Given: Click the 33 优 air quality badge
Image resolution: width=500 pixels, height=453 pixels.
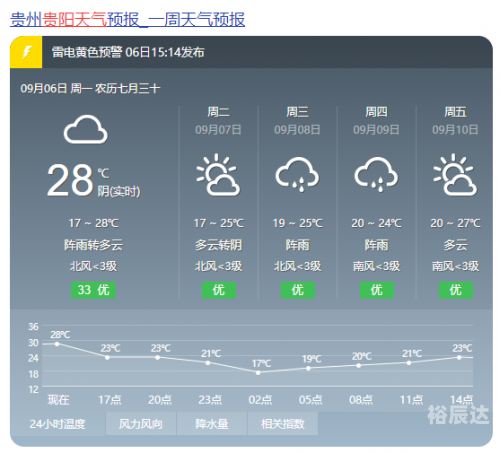Looking at the screenshot, I should pos(93,290).
